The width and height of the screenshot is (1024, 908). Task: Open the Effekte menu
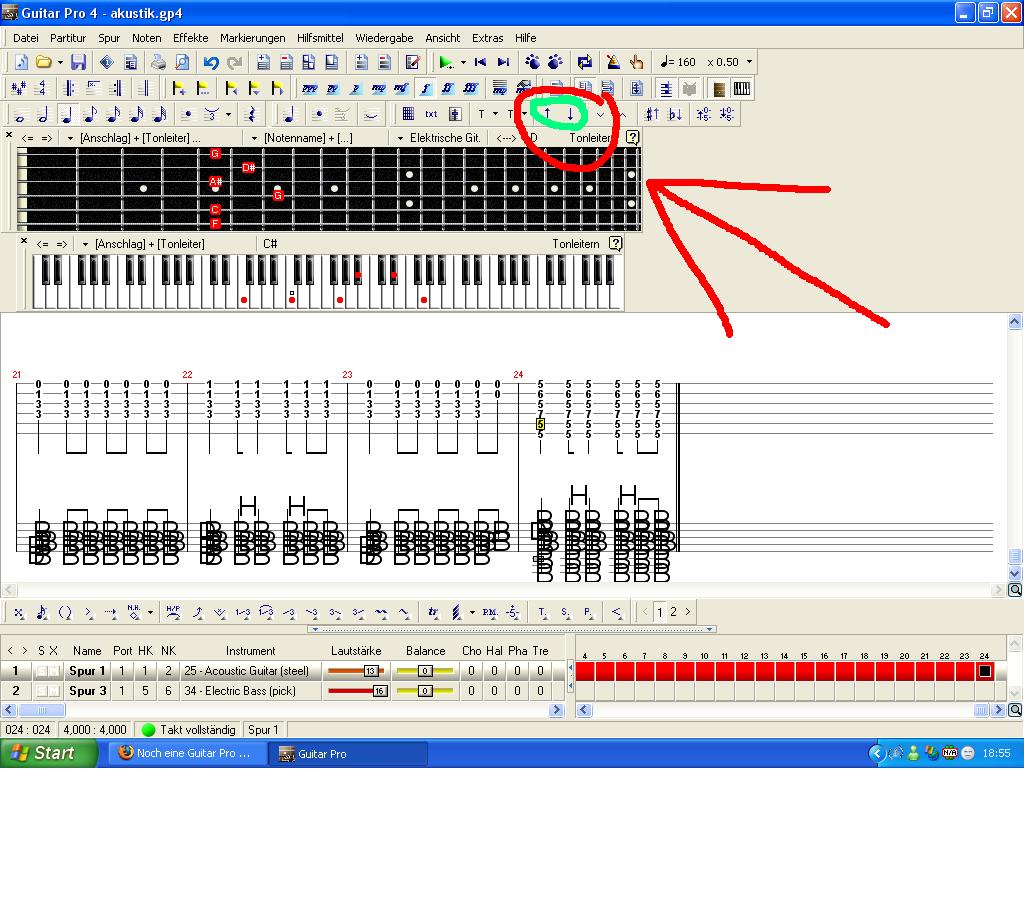pos(191,38)
